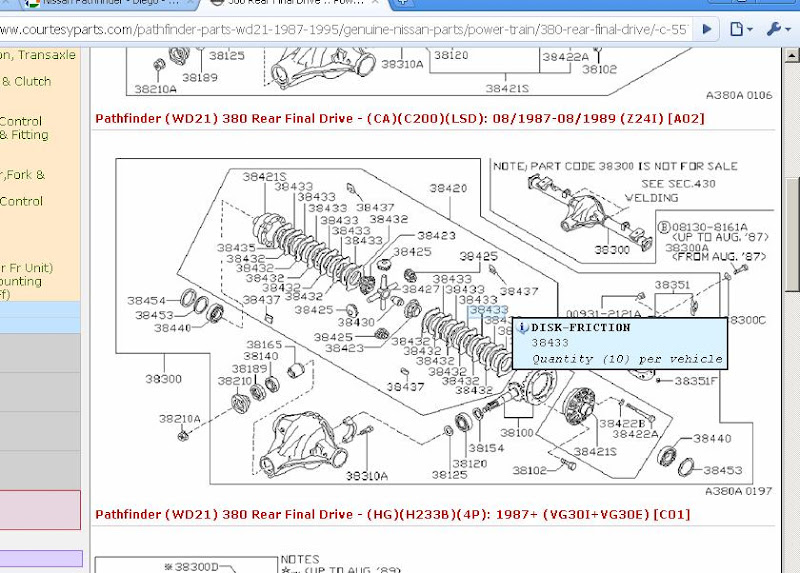Open the 'on, Transaxle' sidebar link
Screen dimensions: 800x573
click(x=38, y=55)
